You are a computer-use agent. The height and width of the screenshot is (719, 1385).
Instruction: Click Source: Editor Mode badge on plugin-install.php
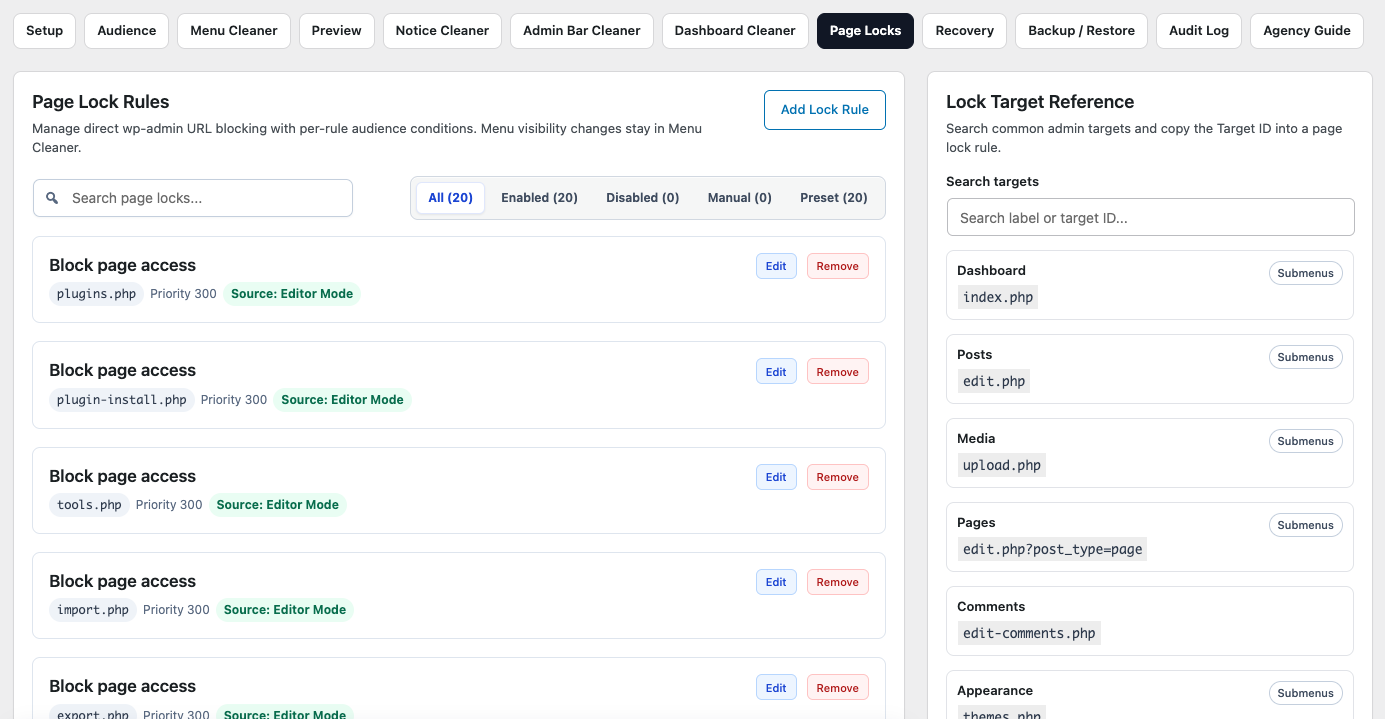tap(342, 400)
